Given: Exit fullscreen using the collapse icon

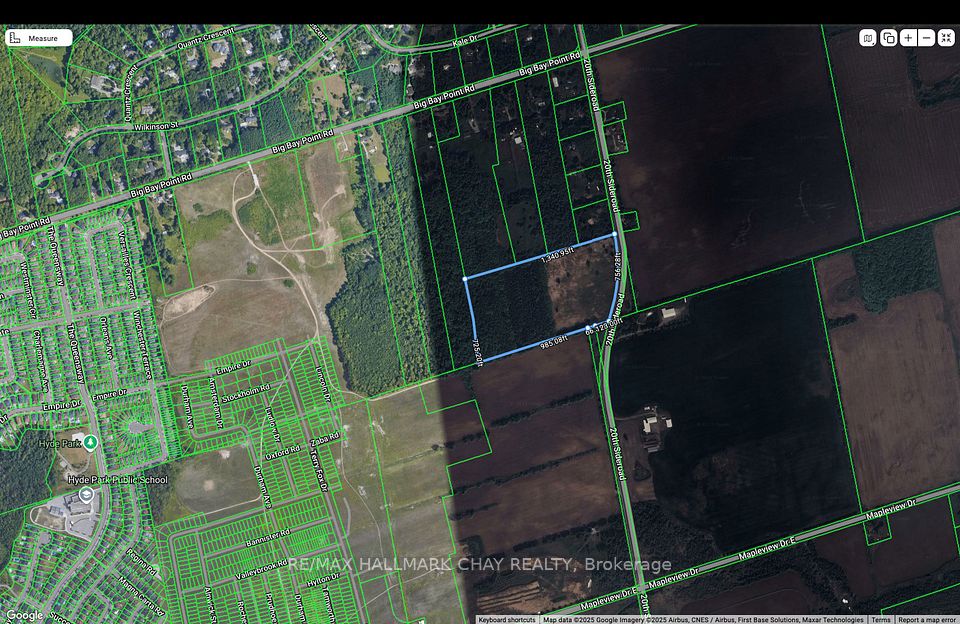Looking at the screenshot, I should coord(947,38).
